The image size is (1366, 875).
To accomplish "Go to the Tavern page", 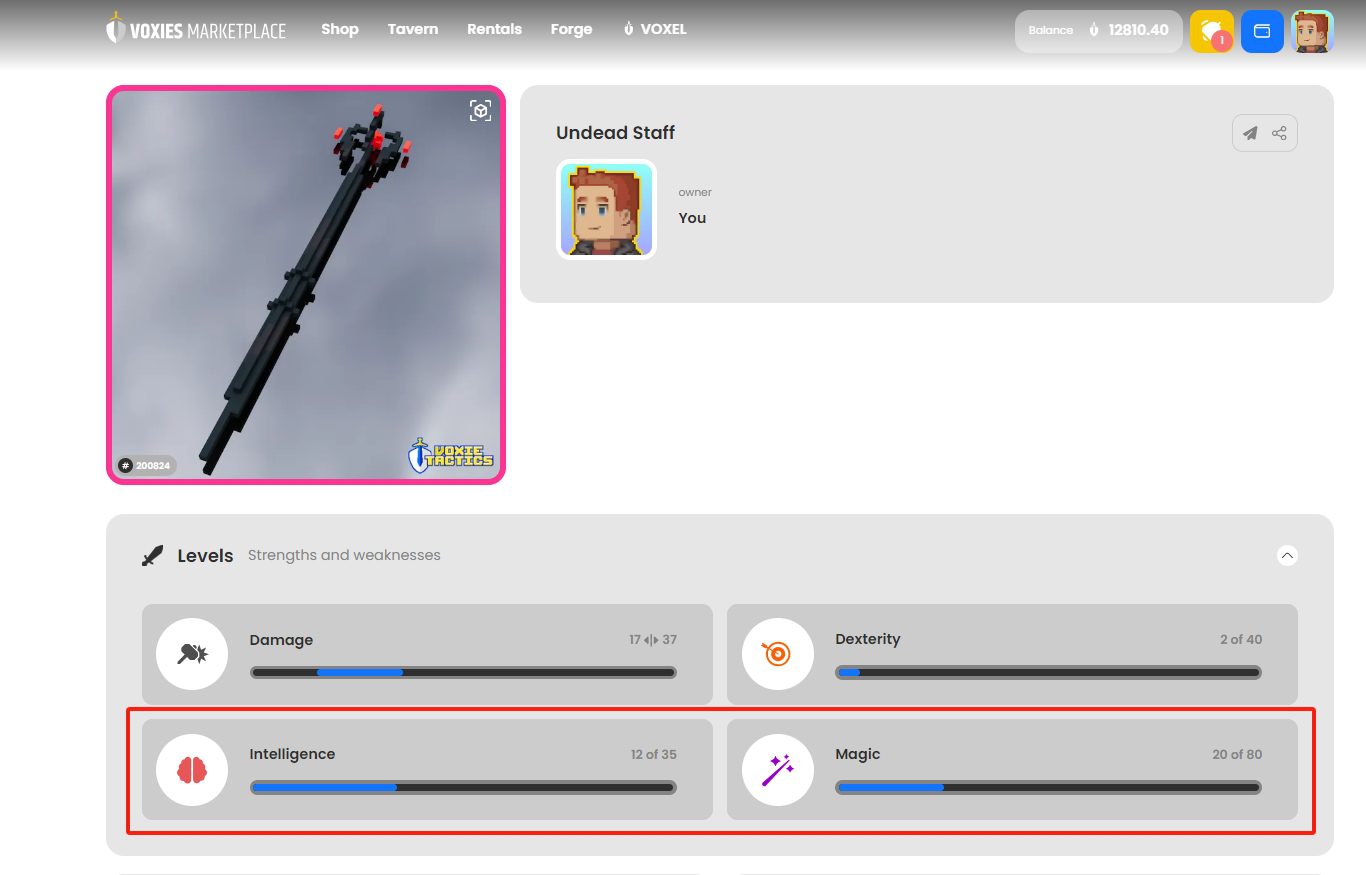I will [x=413, y=29].
